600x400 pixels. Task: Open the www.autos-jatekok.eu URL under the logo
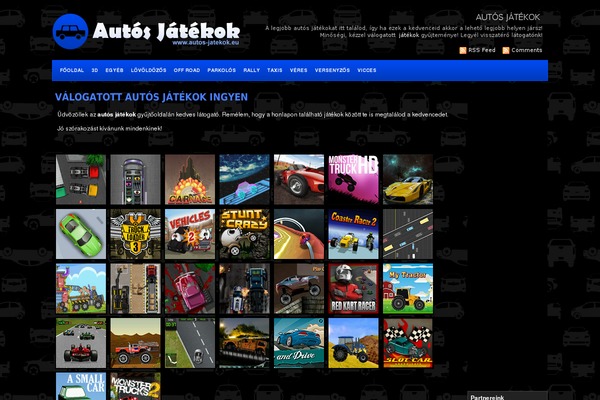click(205, 42)
